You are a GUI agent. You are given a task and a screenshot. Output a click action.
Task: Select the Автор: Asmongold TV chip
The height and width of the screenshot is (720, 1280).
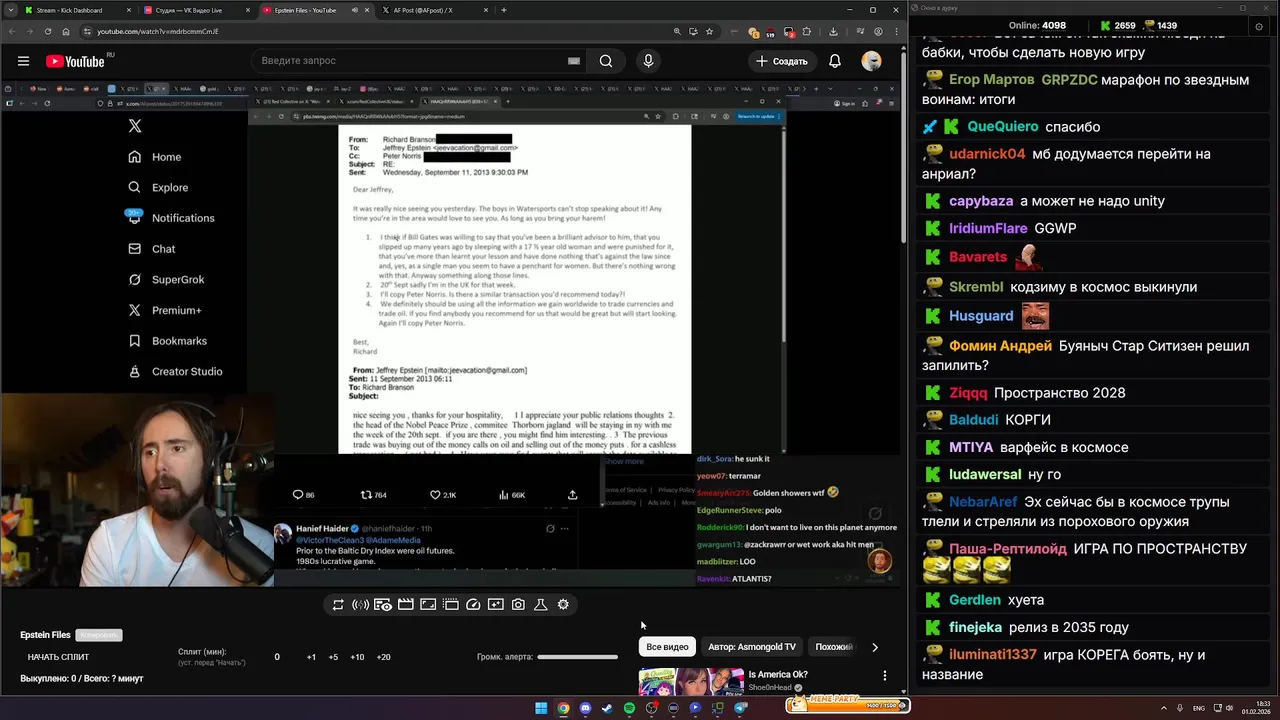[x=752, y=647]
